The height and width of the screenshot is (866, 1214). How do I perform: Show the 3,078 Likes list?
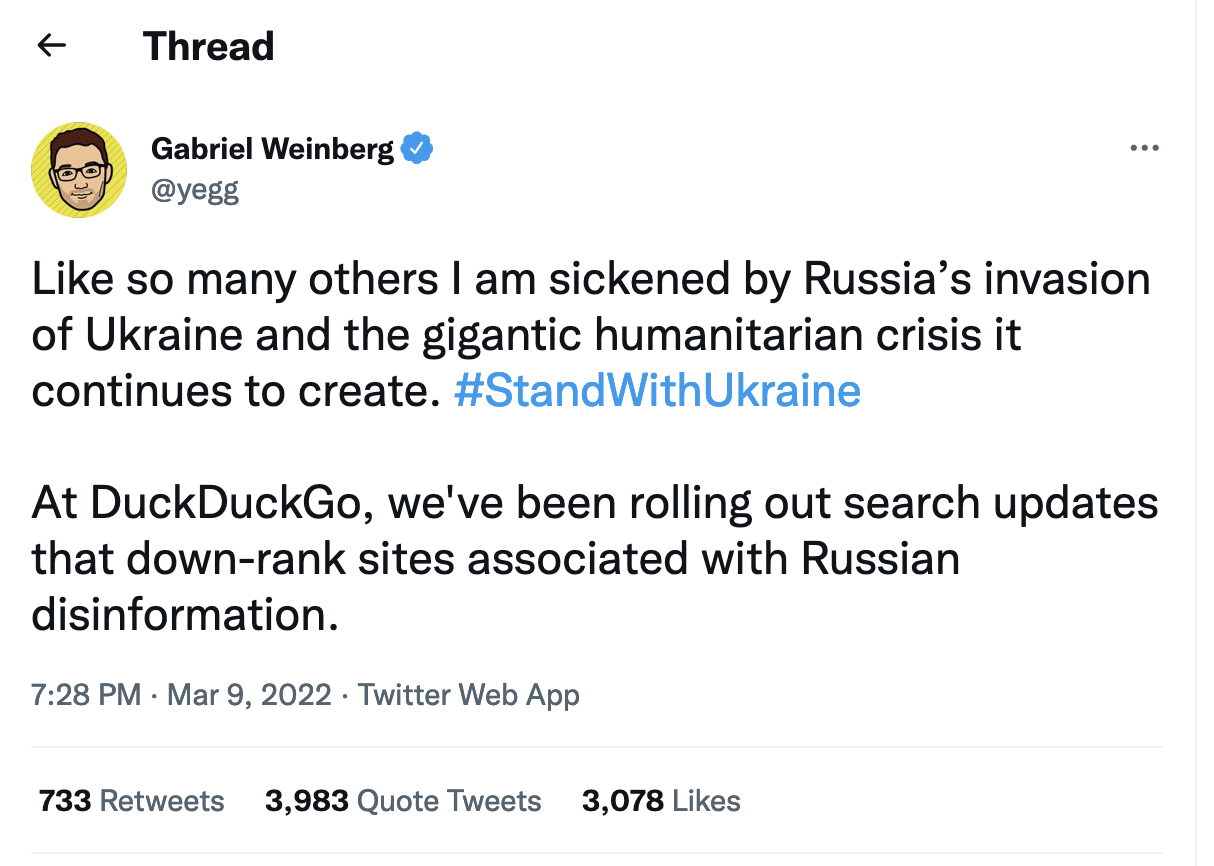pyautogui.click(x=661, y=801)
